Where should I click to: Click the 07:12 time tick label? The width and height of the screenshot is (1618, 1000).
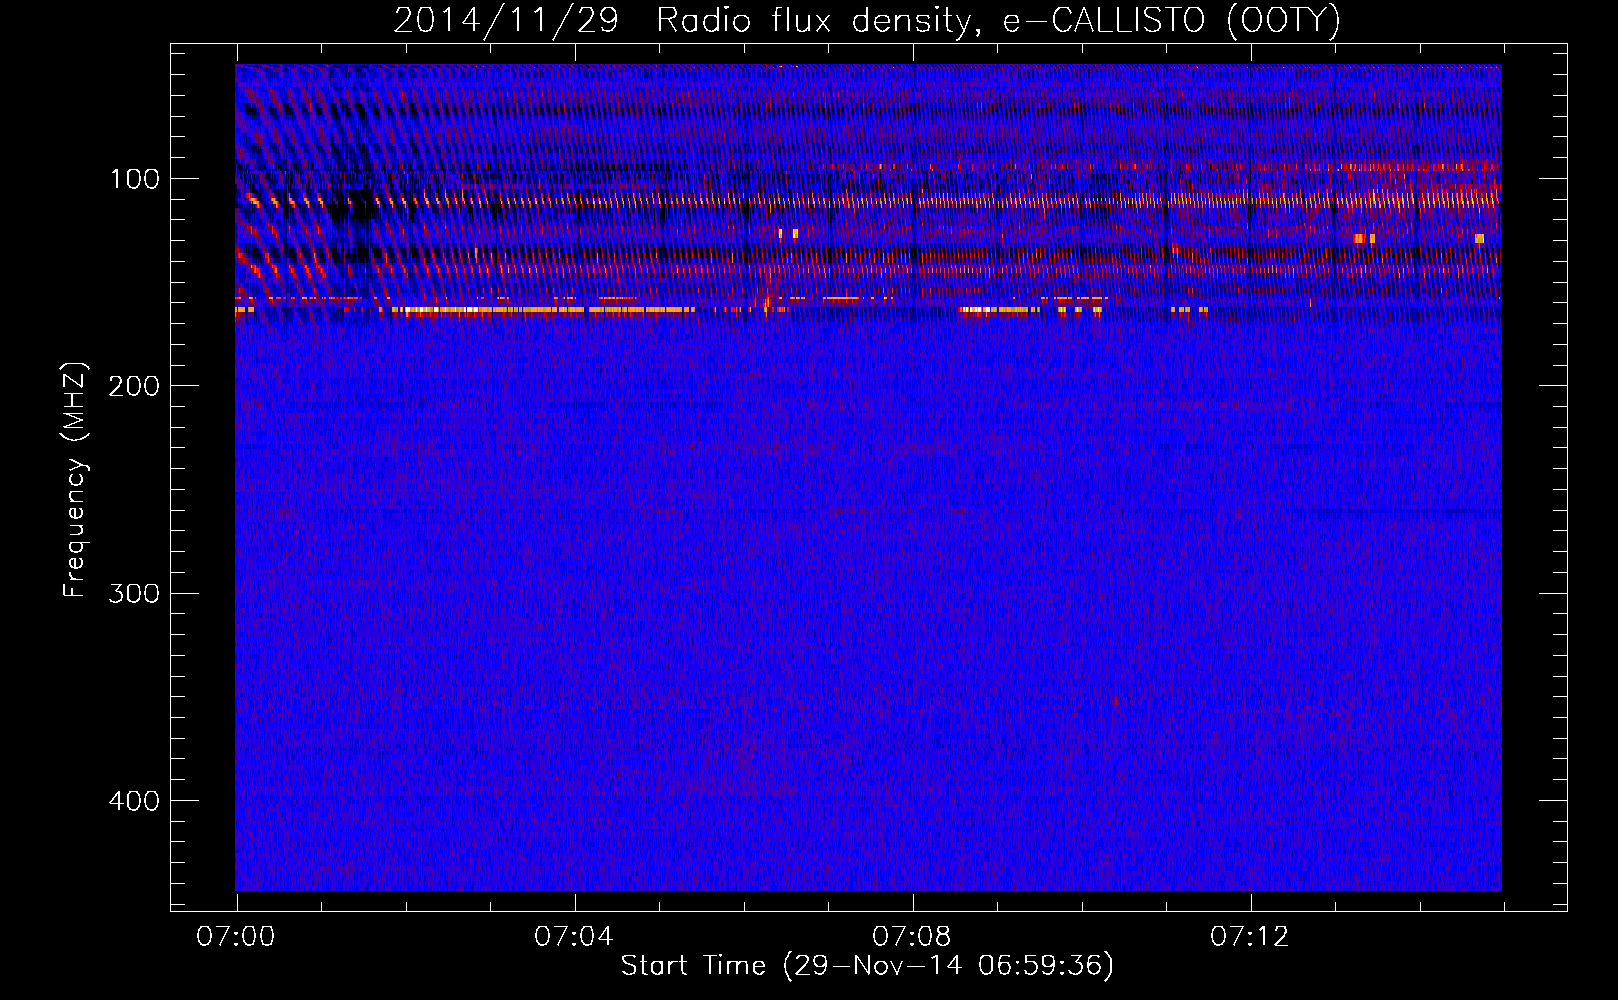point(1250,937)
